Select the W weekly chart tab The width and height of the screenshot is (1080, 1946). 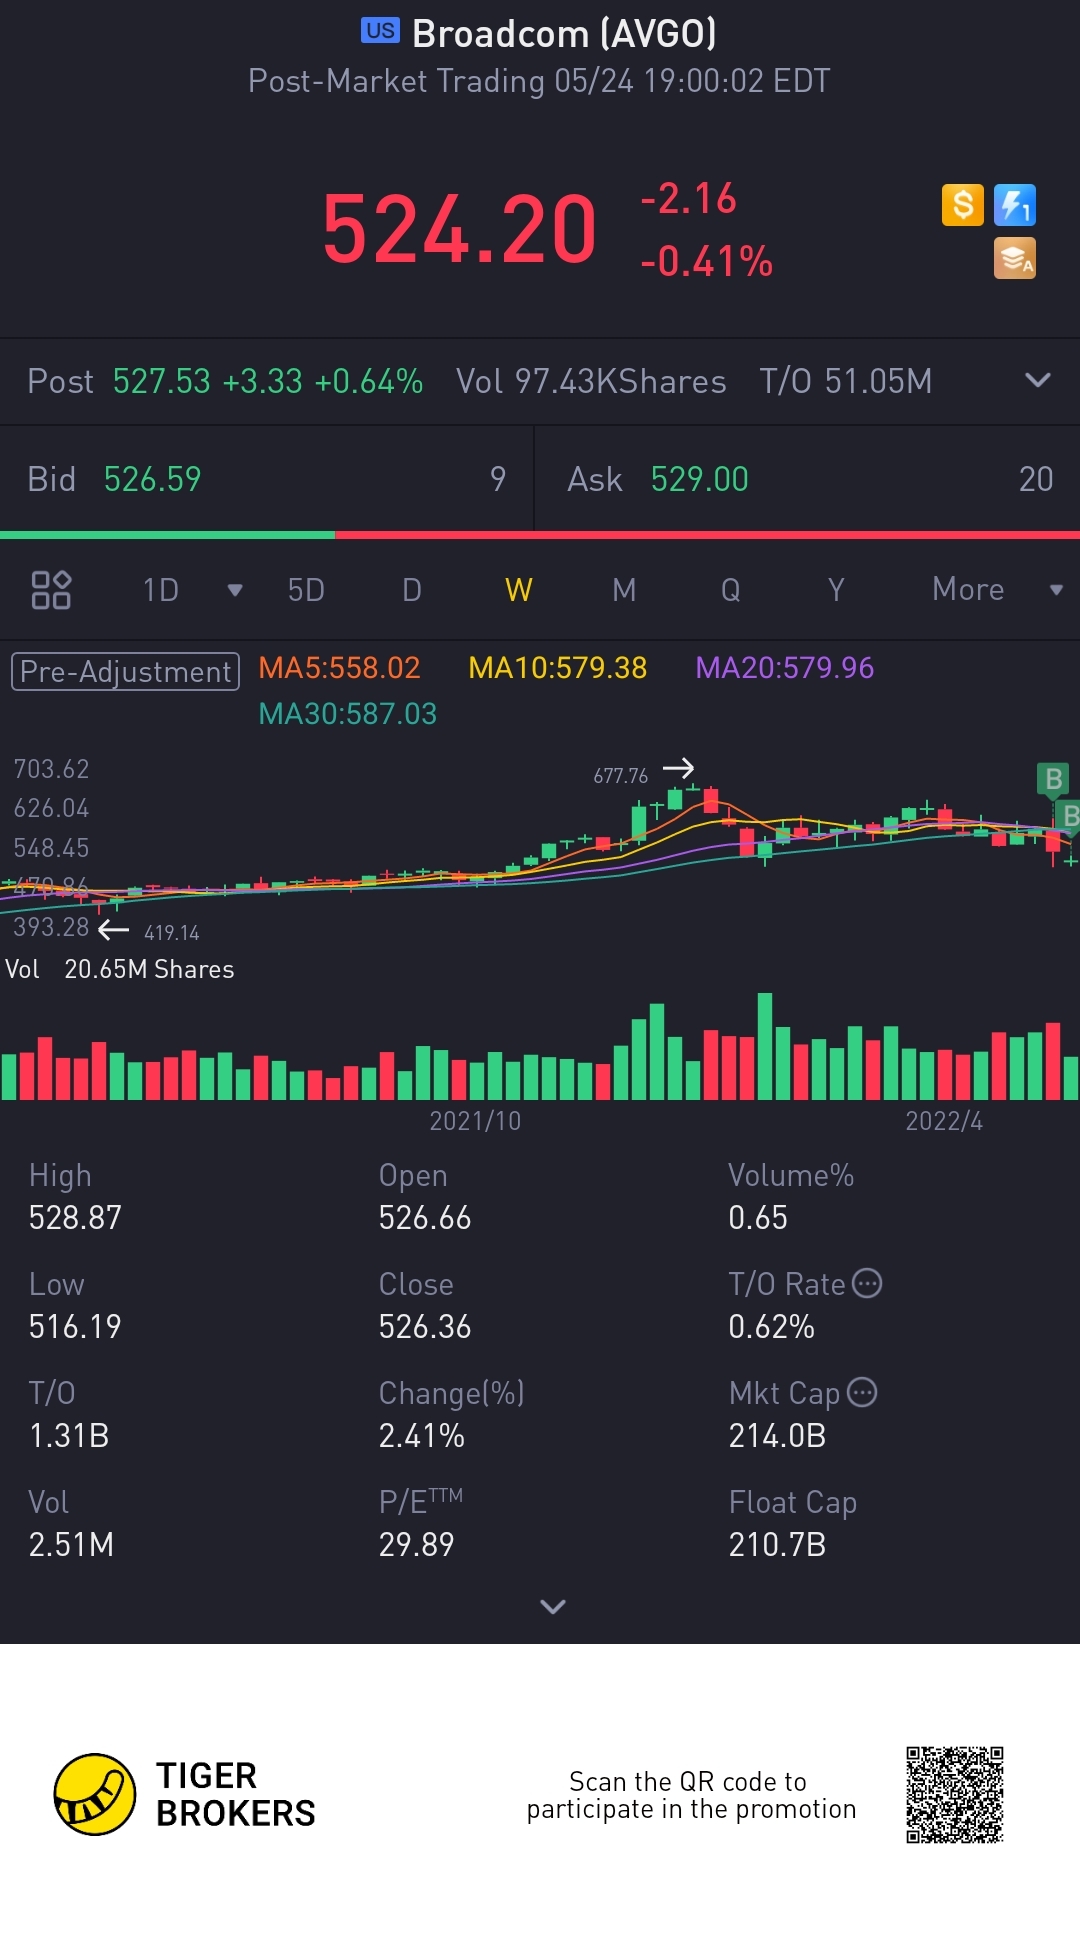coord(519,590)
